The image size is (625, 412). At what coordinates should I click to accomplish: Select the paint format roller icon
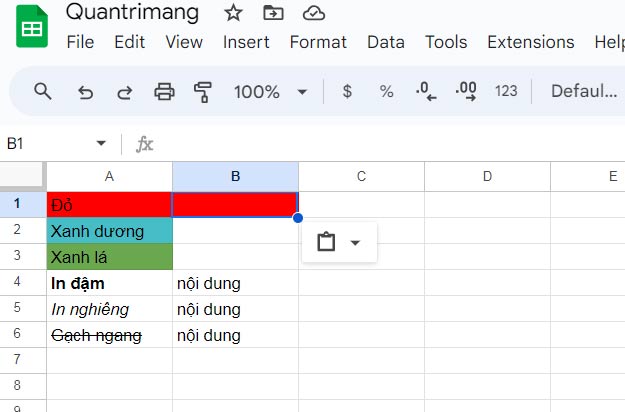pos(204,92)
